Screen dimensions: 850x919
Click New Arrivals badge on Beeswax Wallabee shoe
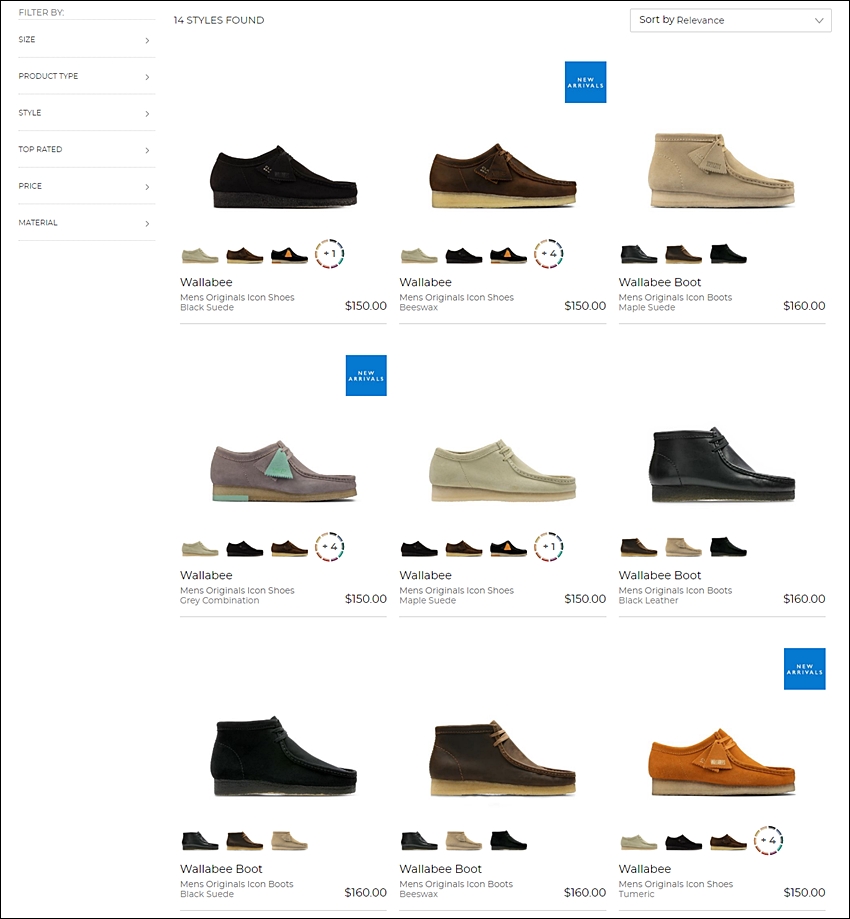point(585,82)
